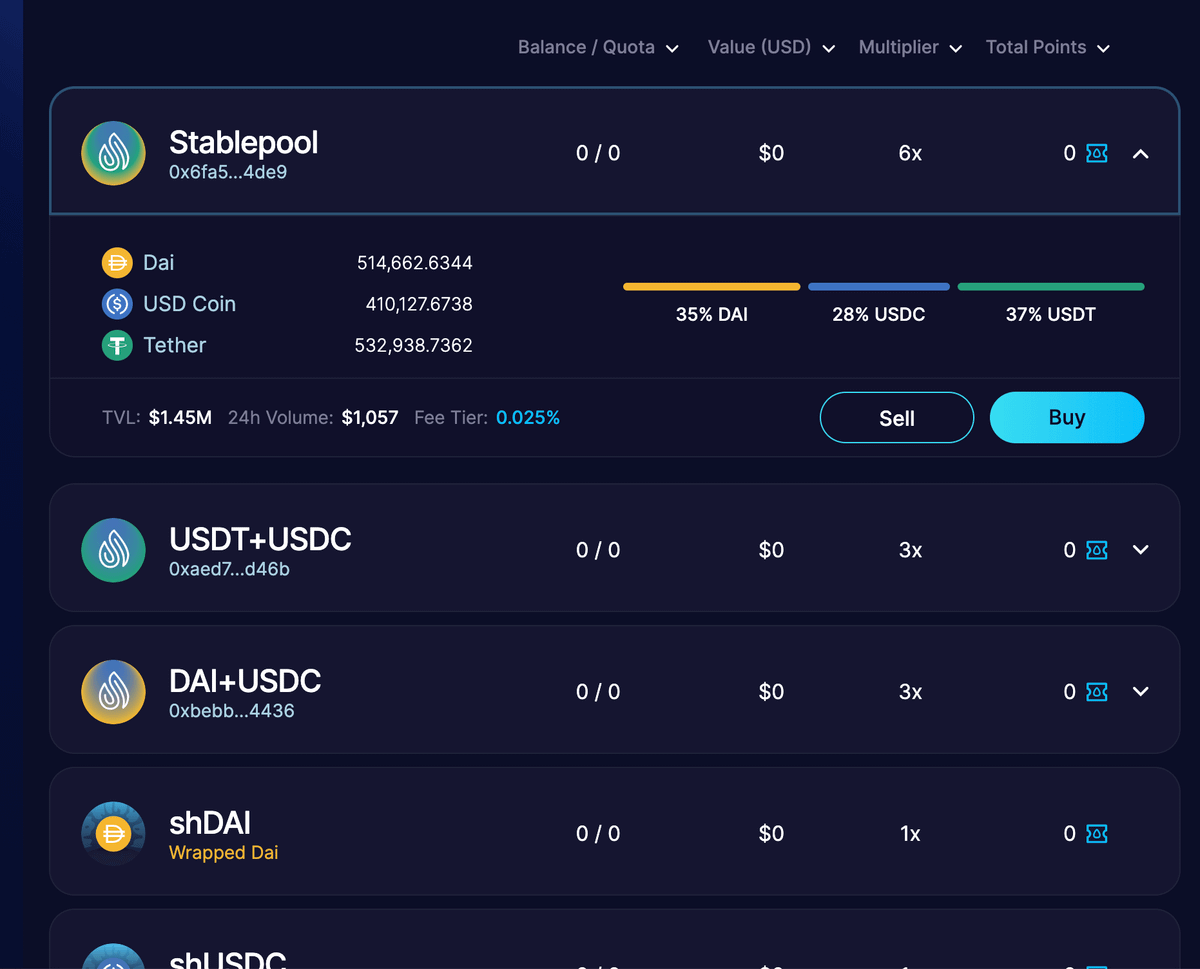Click the shDAI points ticket icon
Viewport: 1200px width, 969px height.
(1097, 834)
